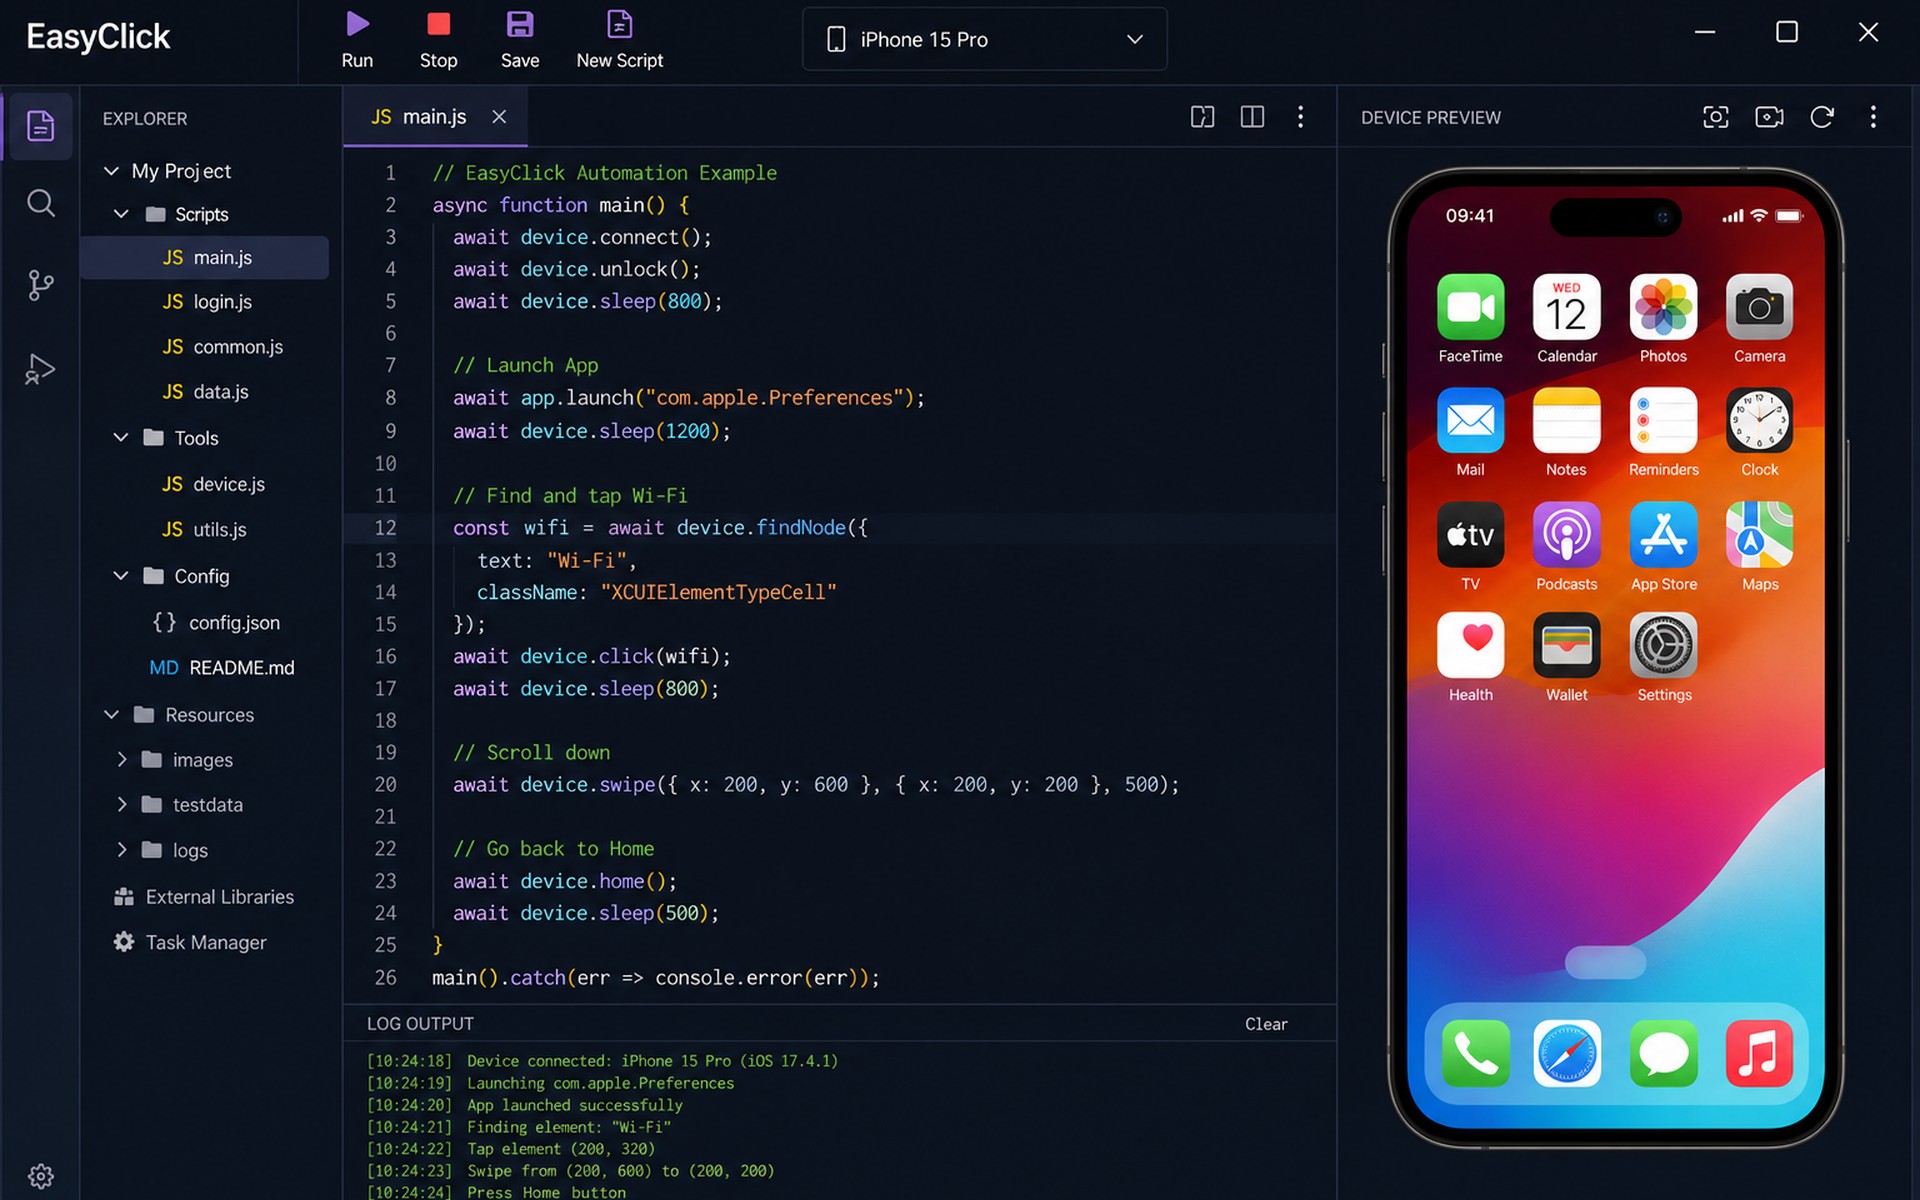This screenshot has height=1200, width=1920.
Task: Tap the Maps app icon
Action: (1759, 535)
